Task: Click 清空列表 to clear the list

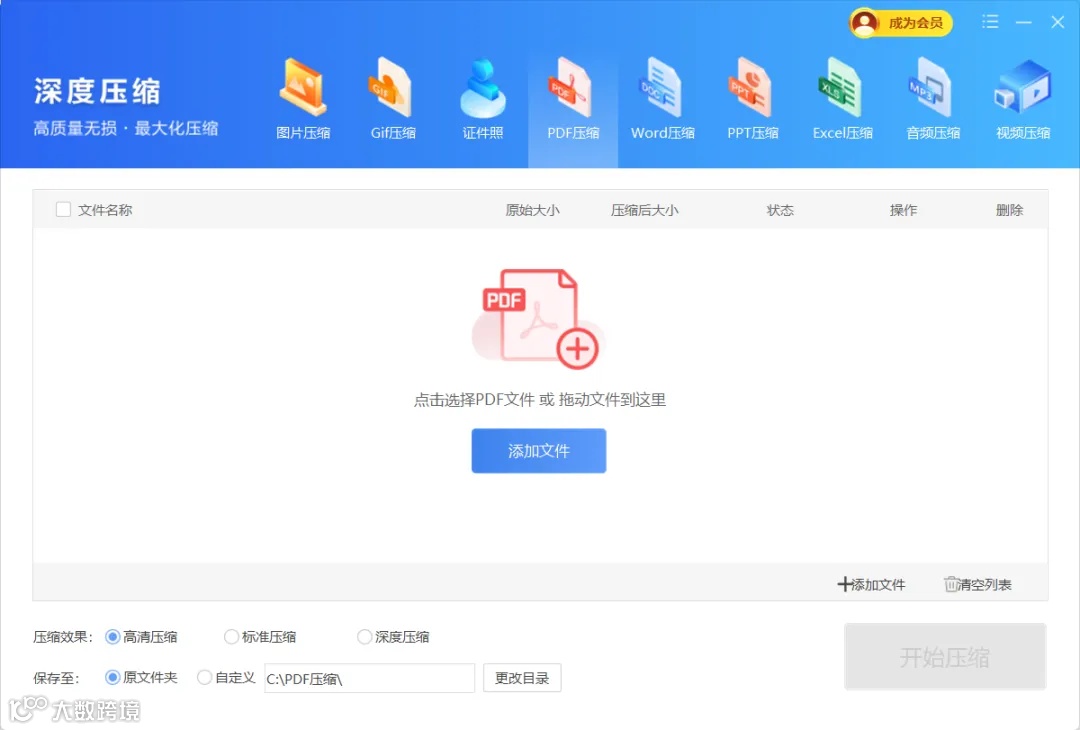Action: (979, 586)
